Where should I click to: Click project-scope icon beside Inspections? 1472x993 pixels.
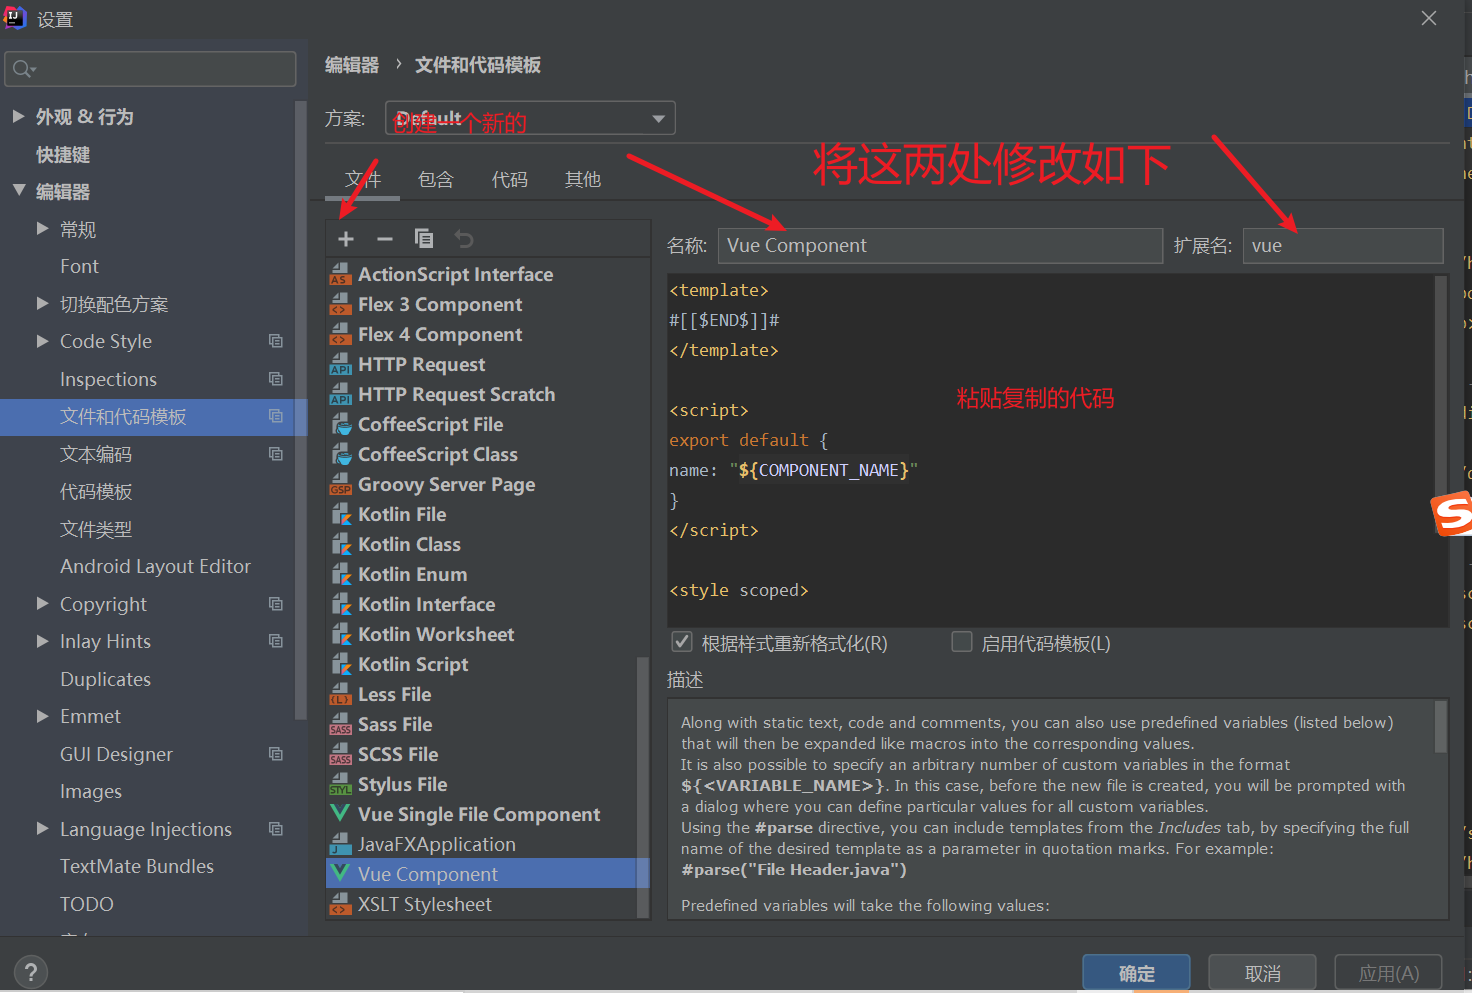click(x=276, y=379)
